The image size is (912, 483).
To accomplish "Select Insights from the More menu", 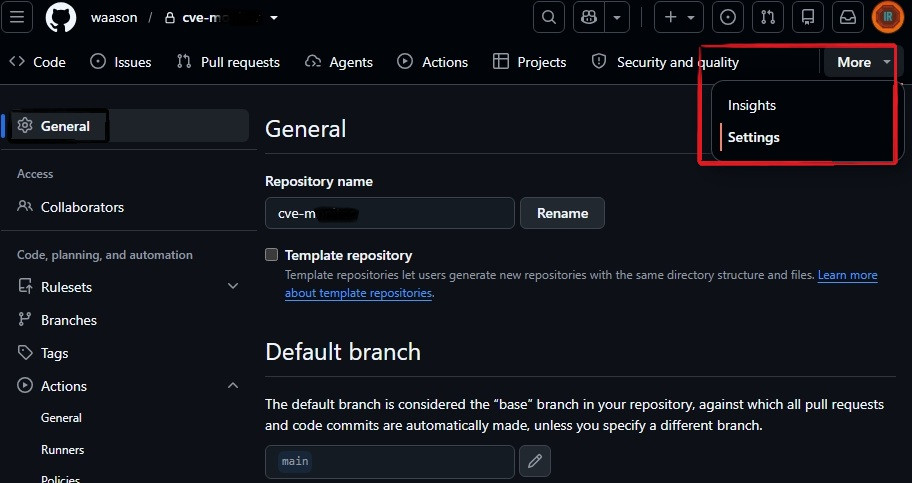I will pyautogui.click(x=751, y=105).
